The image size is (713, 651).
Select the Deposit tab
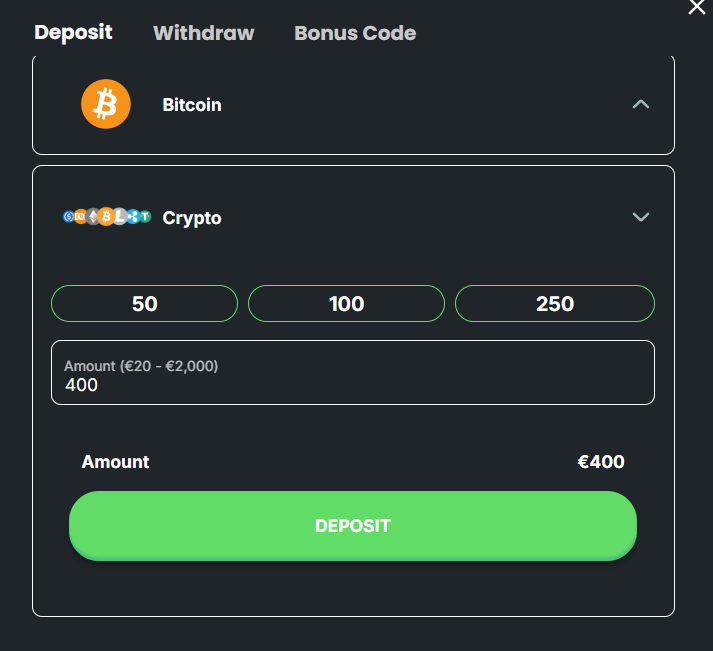[x=73, y=32]
